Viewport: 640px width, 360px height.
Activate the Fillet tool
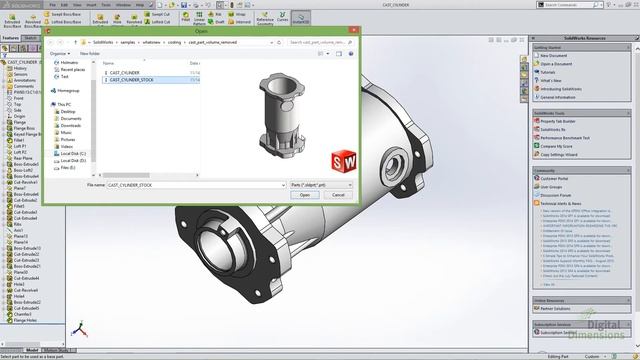click(x=186, y=17)
